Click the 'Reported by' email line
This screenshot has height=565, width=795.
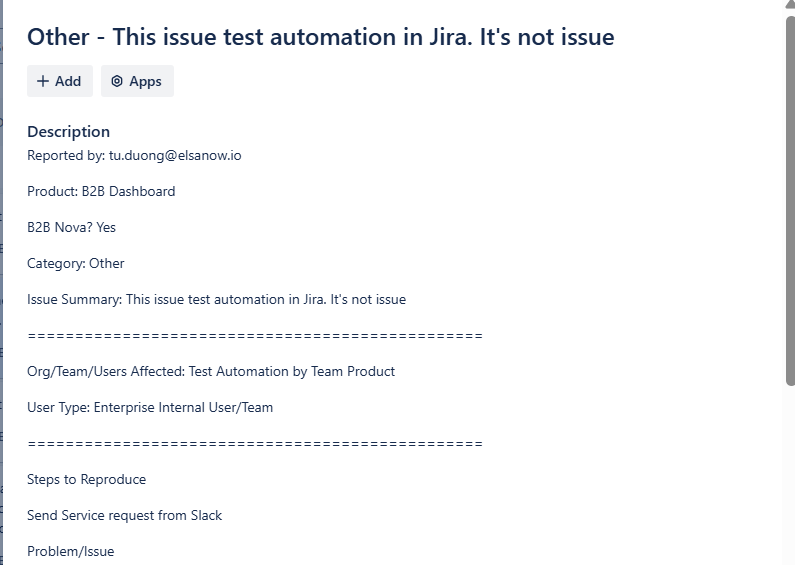click(134, 156)
